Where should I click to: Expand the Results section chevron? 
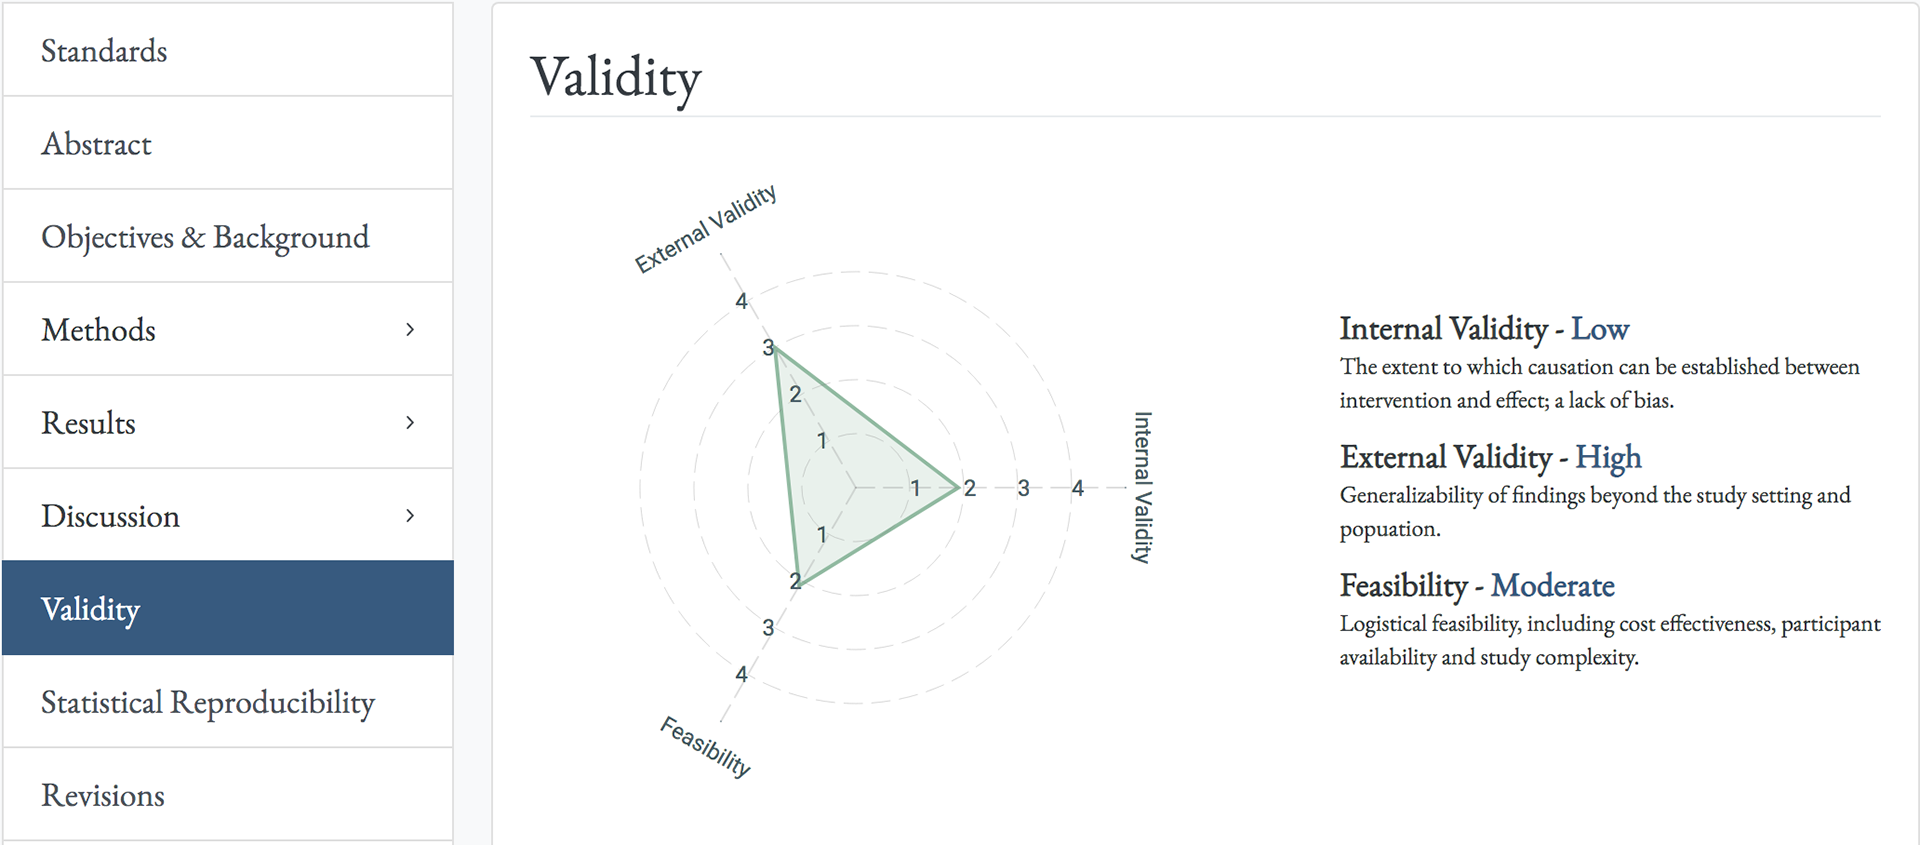[410, 423]
